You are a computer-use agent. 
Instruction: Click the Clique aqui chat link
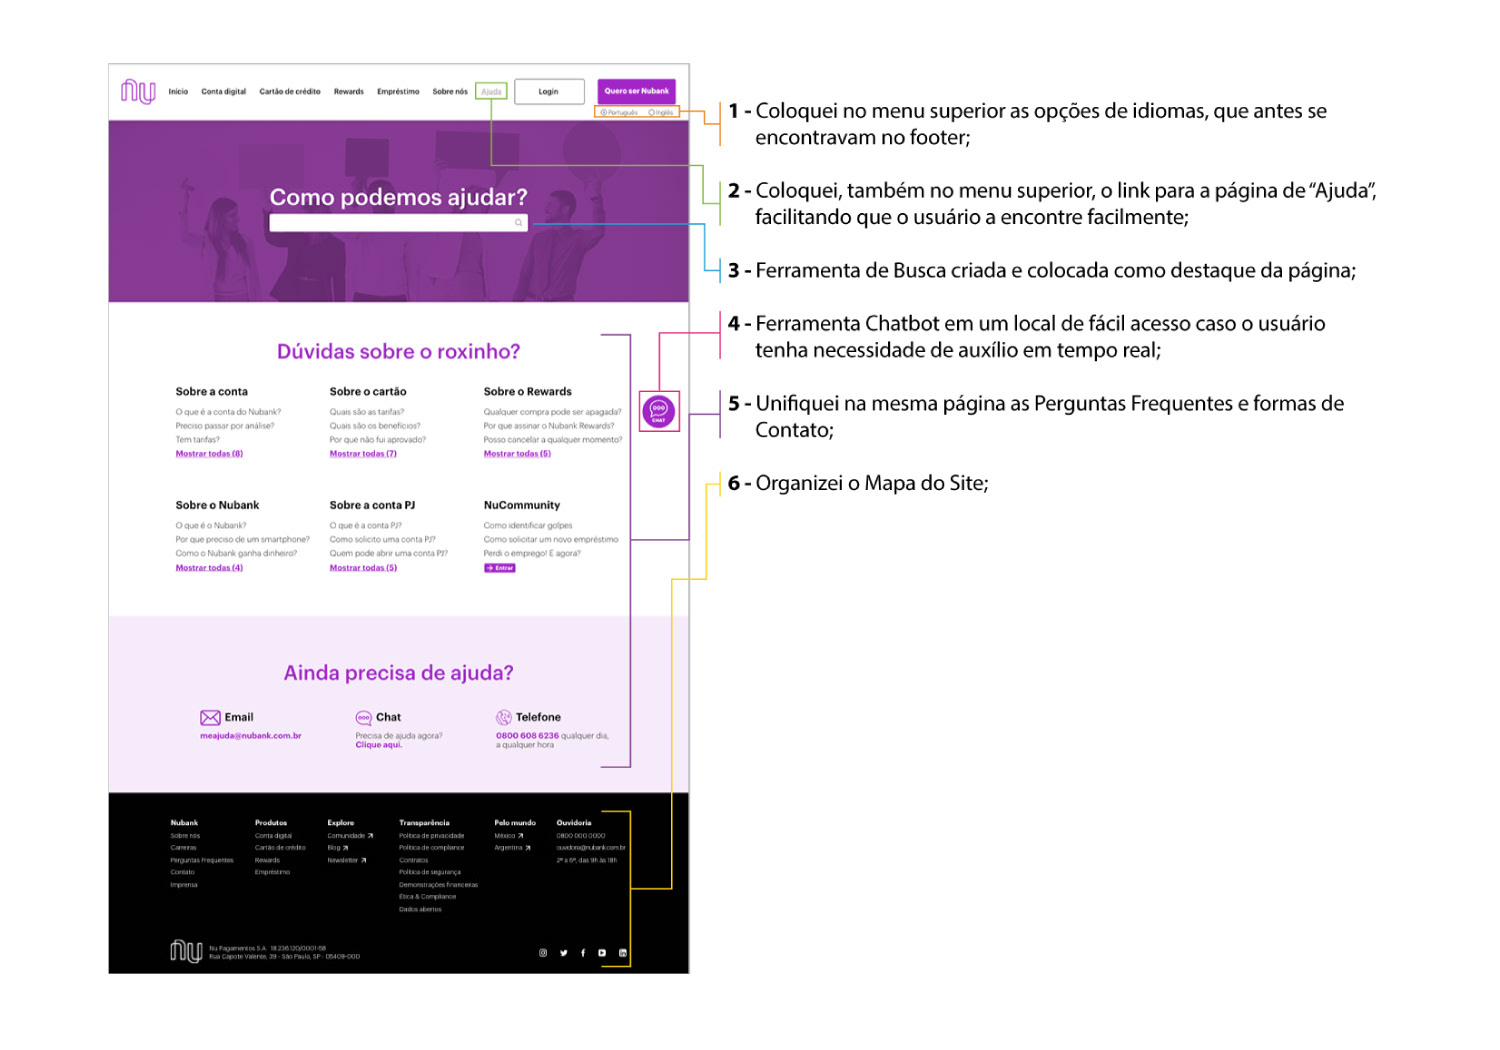[379, 745]
